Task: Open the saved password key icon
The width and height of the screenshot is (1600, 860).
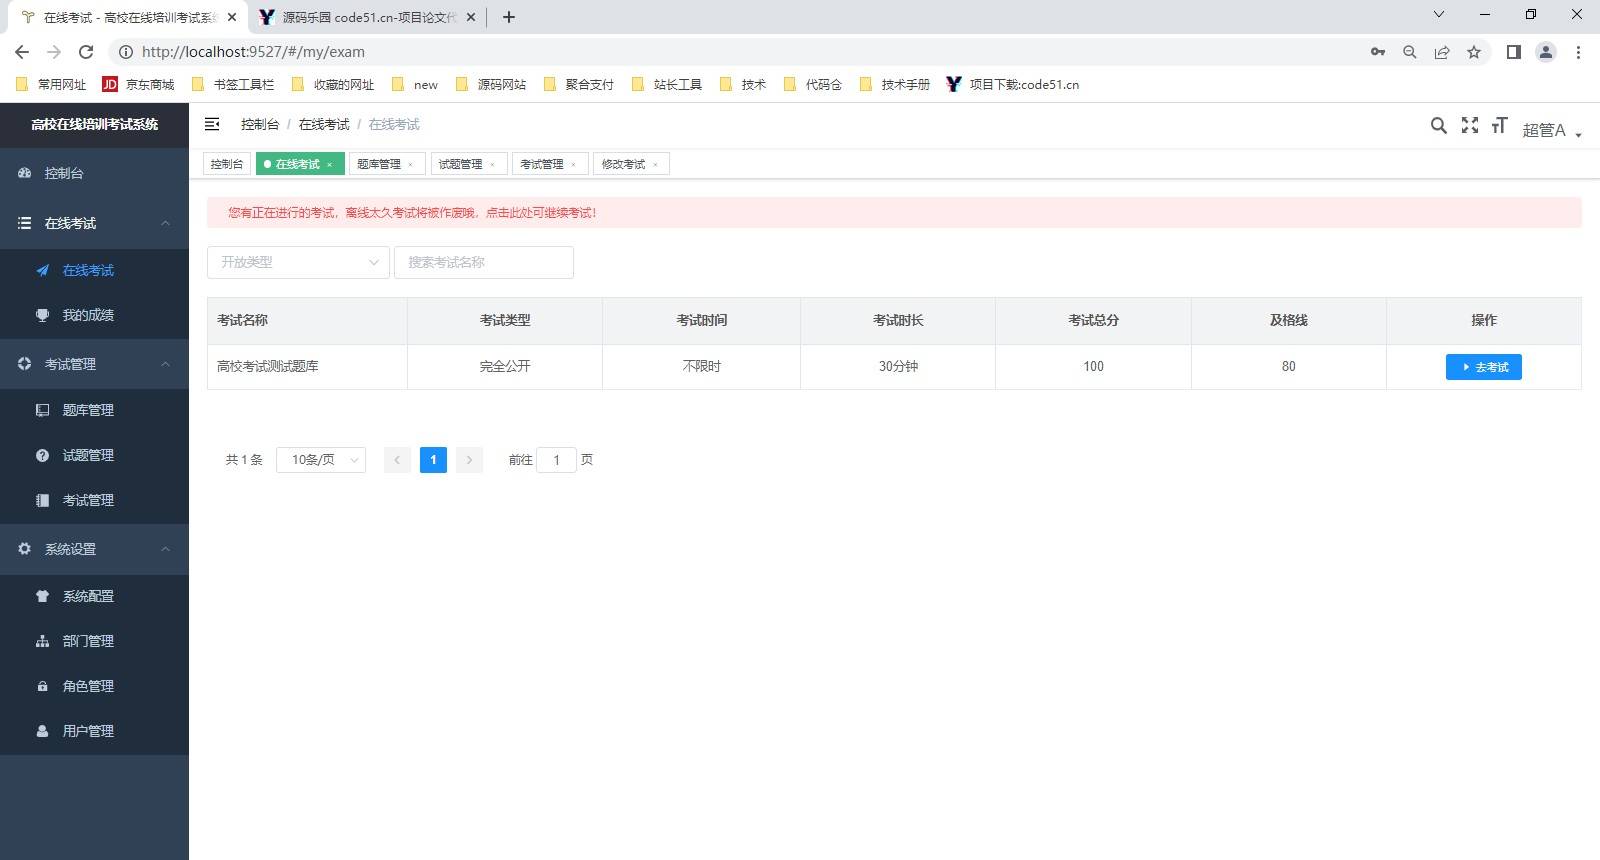Action: coord(1378,52)
